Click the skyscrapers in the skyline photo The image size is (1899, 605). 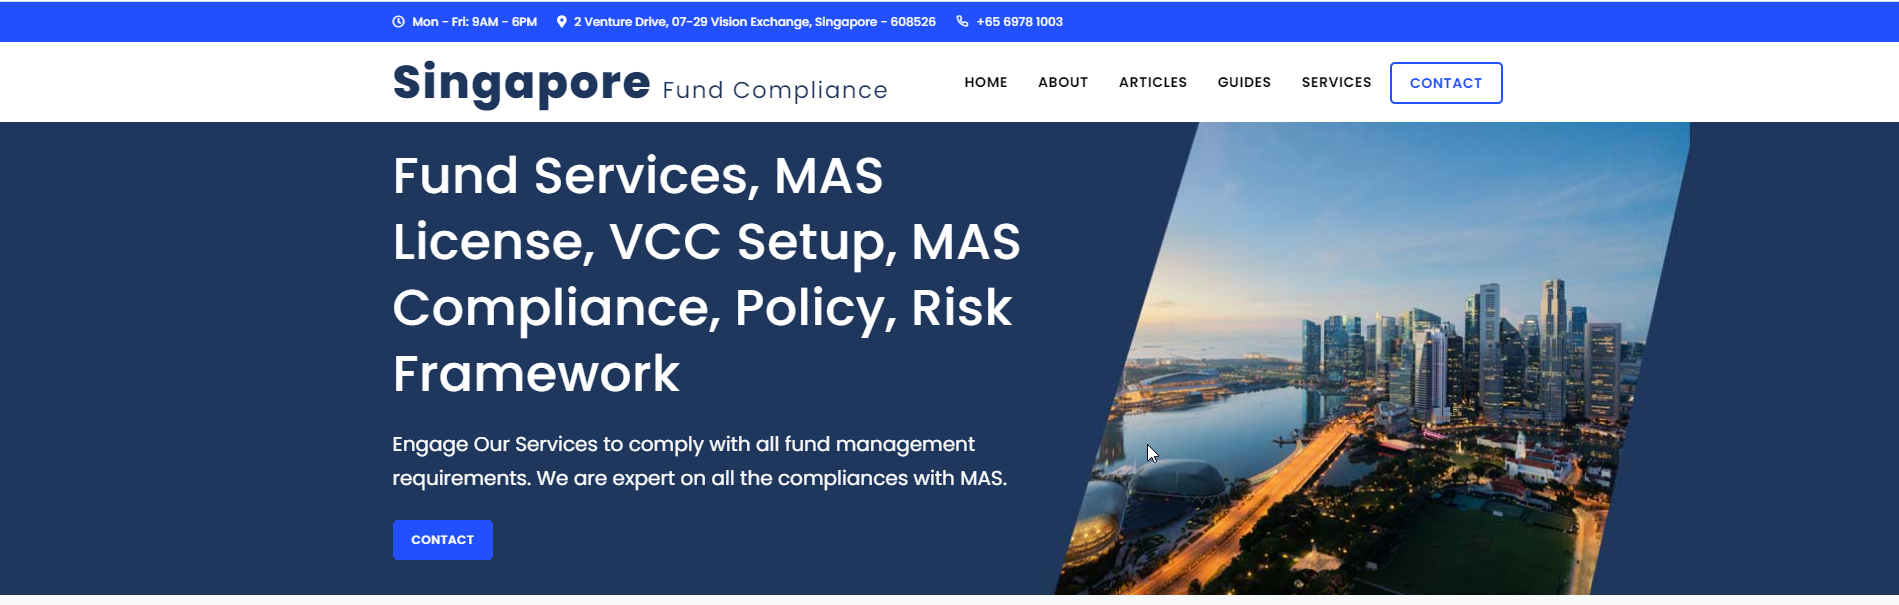(1490, 350)
